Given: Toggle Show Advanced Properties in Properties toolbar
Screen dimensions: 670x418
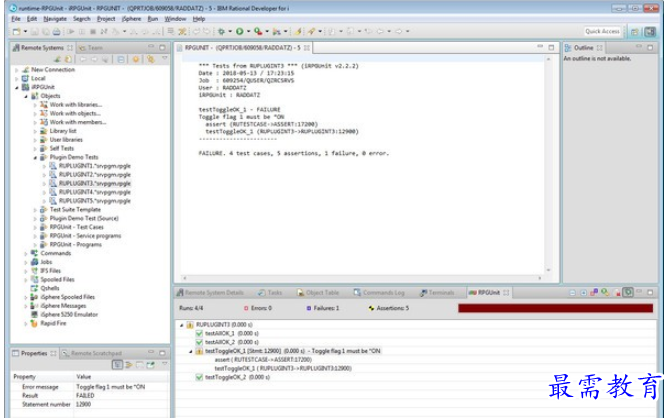Looking at the screenshot, I should tap(129, 365).
